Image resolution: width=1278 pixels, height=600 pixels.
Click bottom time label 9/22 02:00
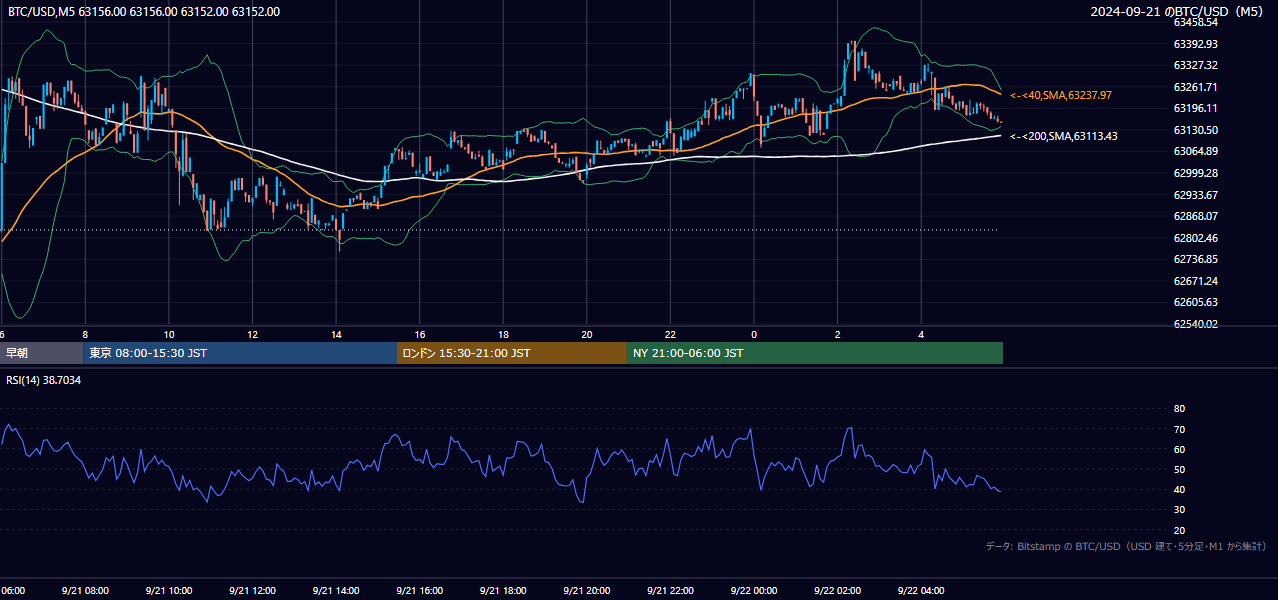coord(837,591)
